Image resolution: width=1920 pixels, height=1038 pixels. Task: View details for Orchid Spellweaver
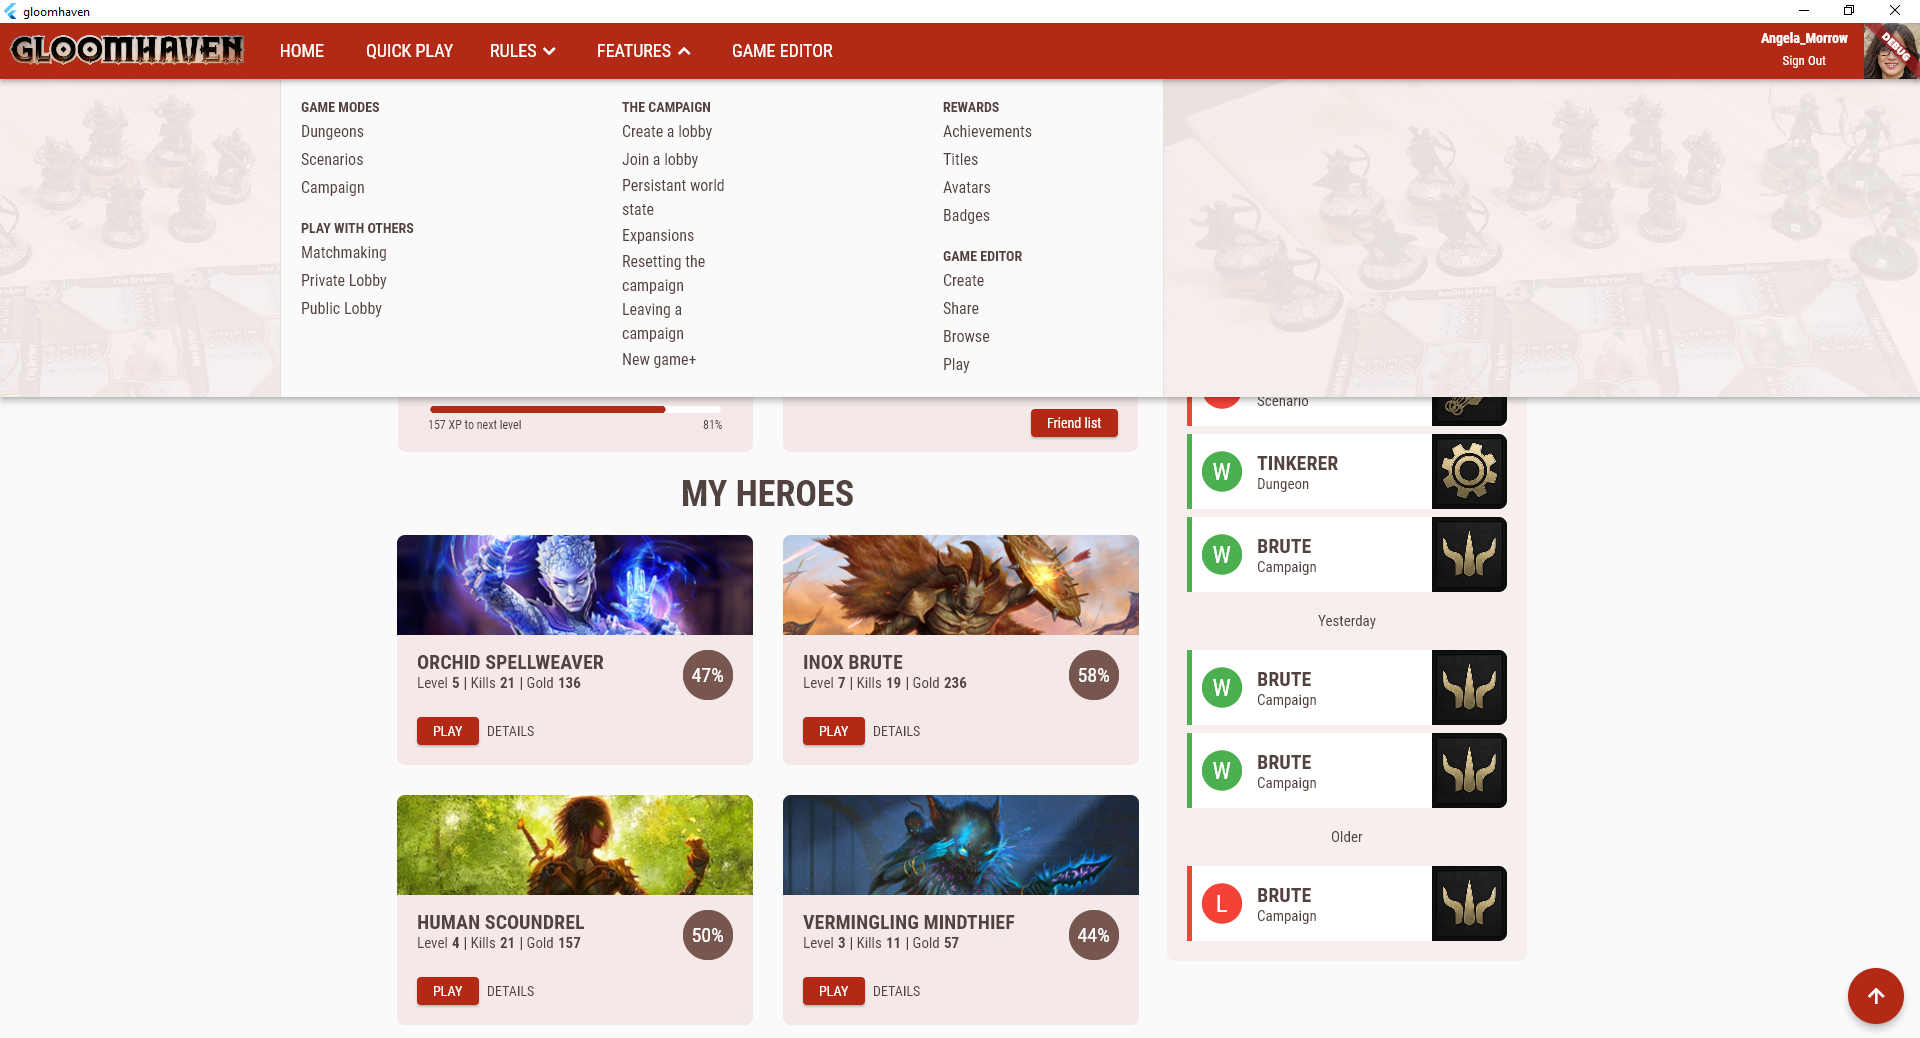click(x=510, y=731)
